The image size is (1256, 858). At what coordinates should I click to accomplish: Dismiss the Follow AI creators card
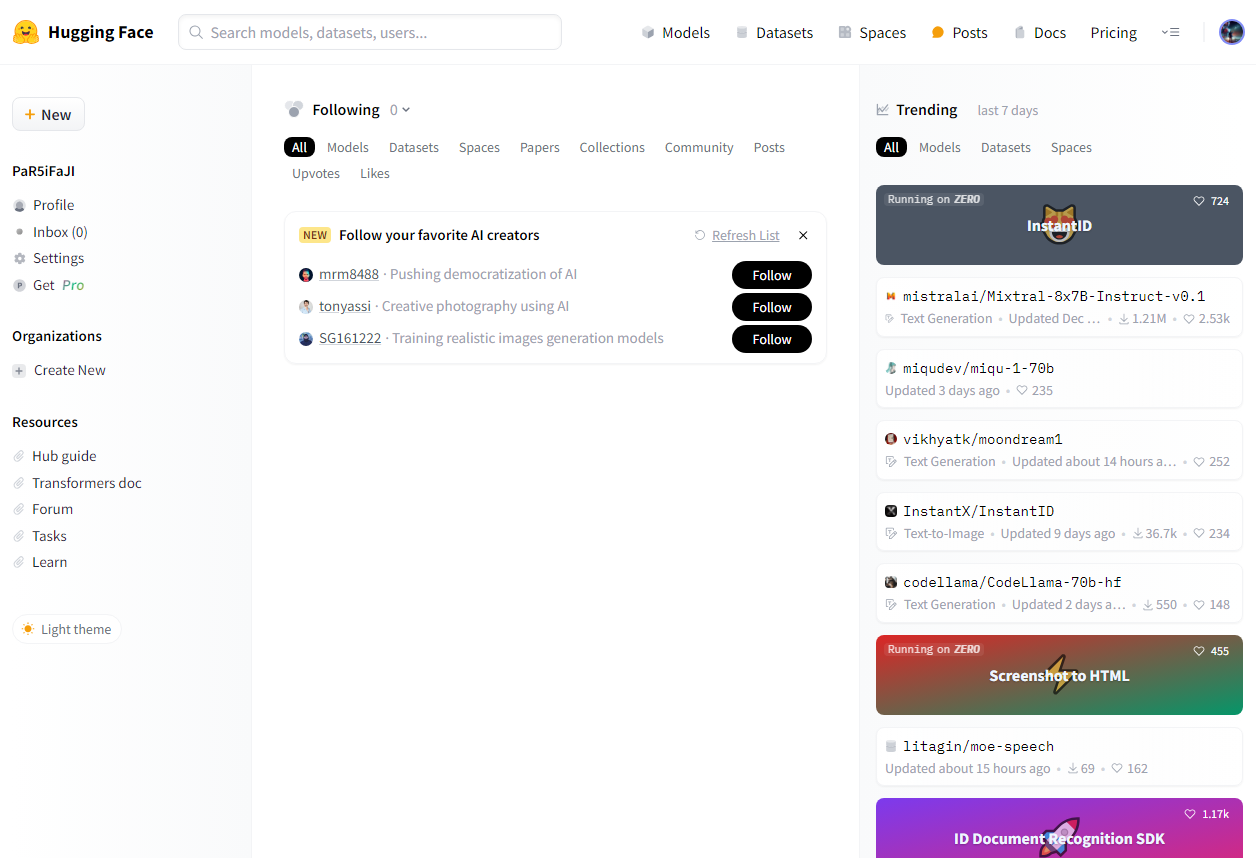pyautogui.click(x=803, y=235)
